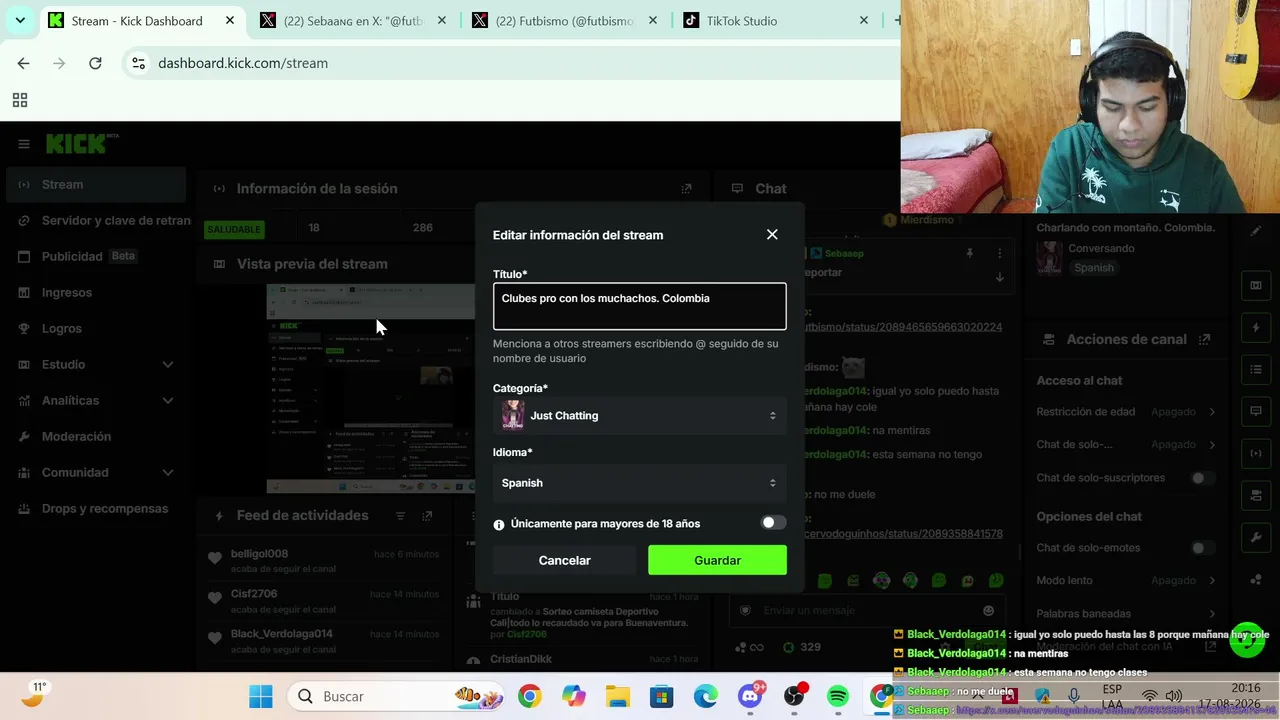The height and width of the screenshot is (720, 1280).
Task: Open Discord from the taskbar
Action: tap(750, 696)
